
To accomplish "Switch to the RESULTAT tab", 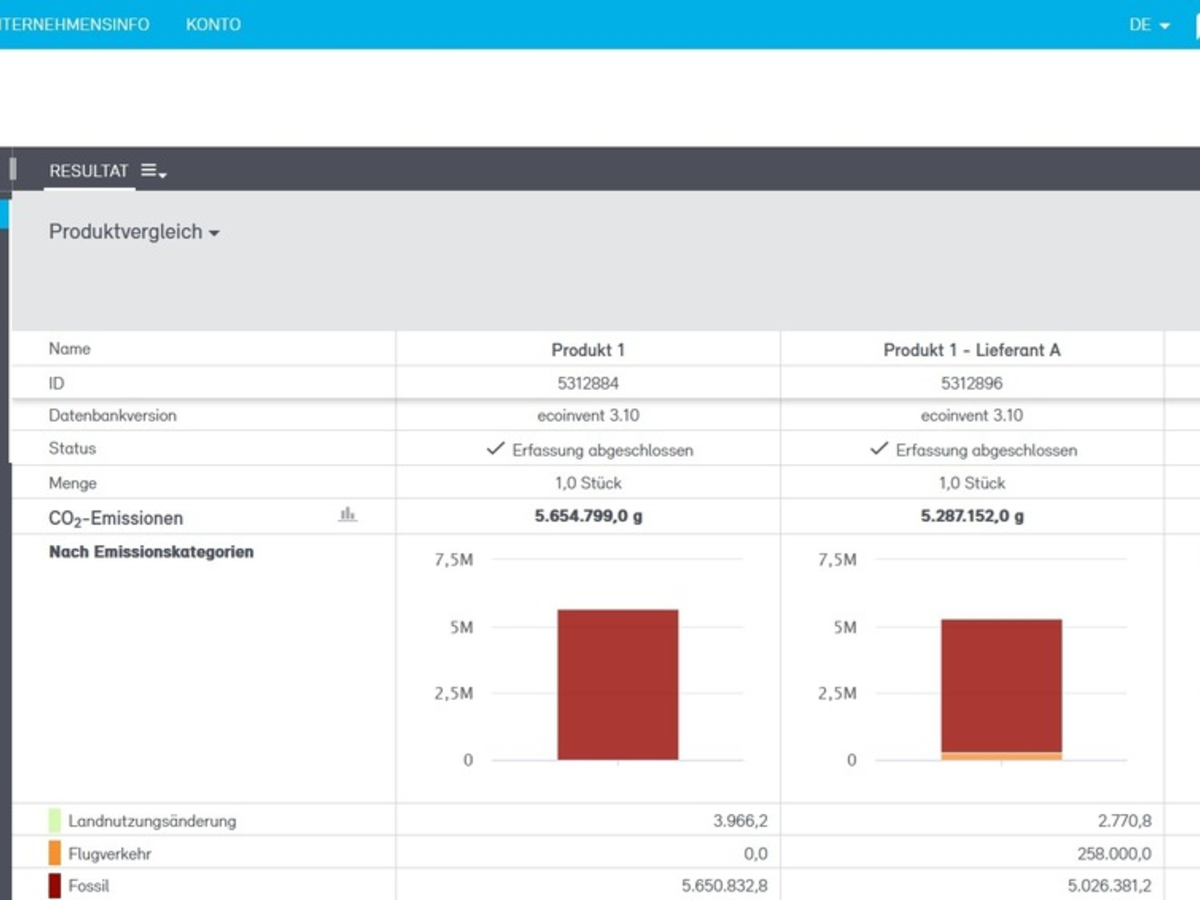I will pos(89,171).
